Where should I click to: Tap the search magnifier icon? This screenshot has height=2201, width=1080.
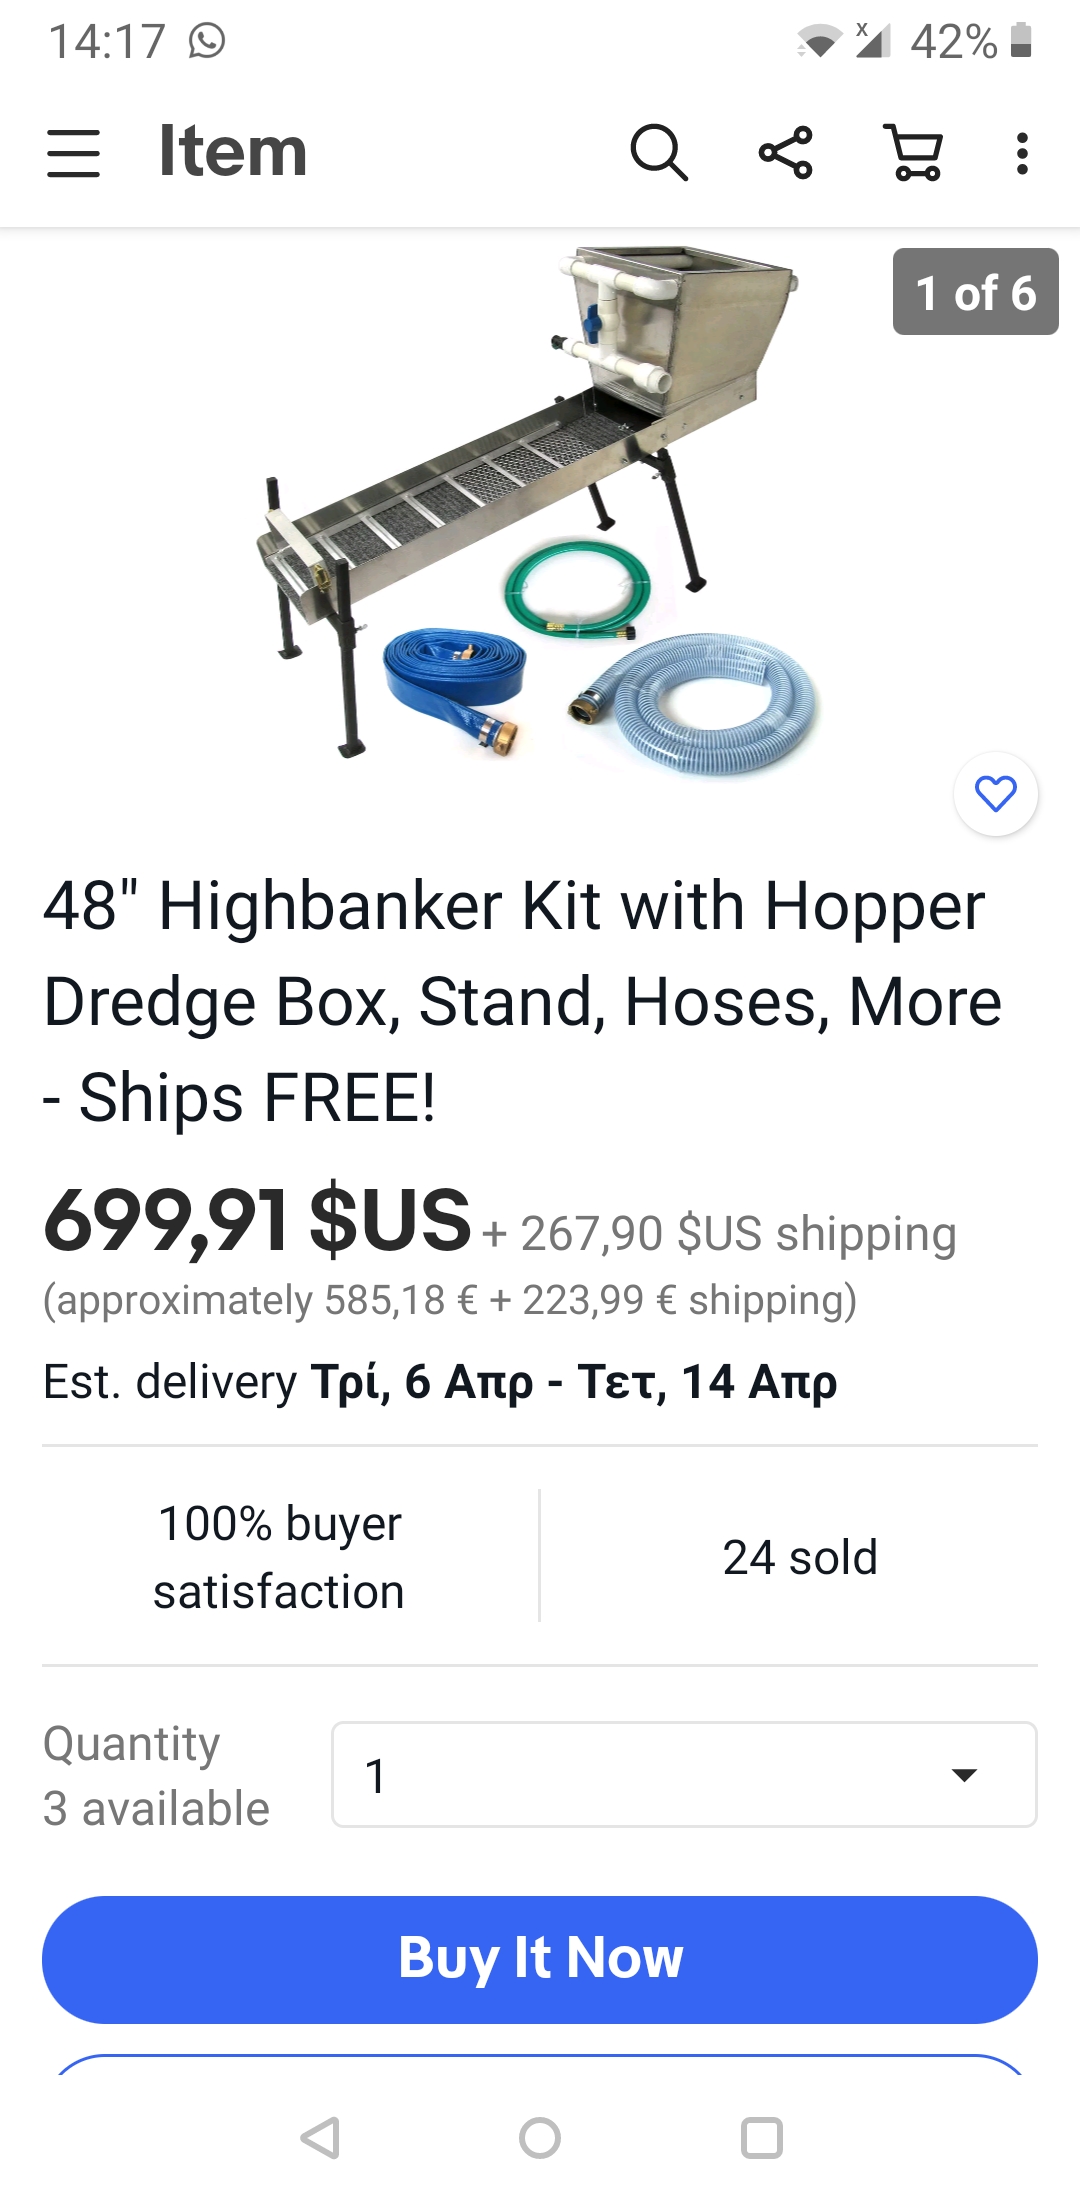(x=659, y=153)
